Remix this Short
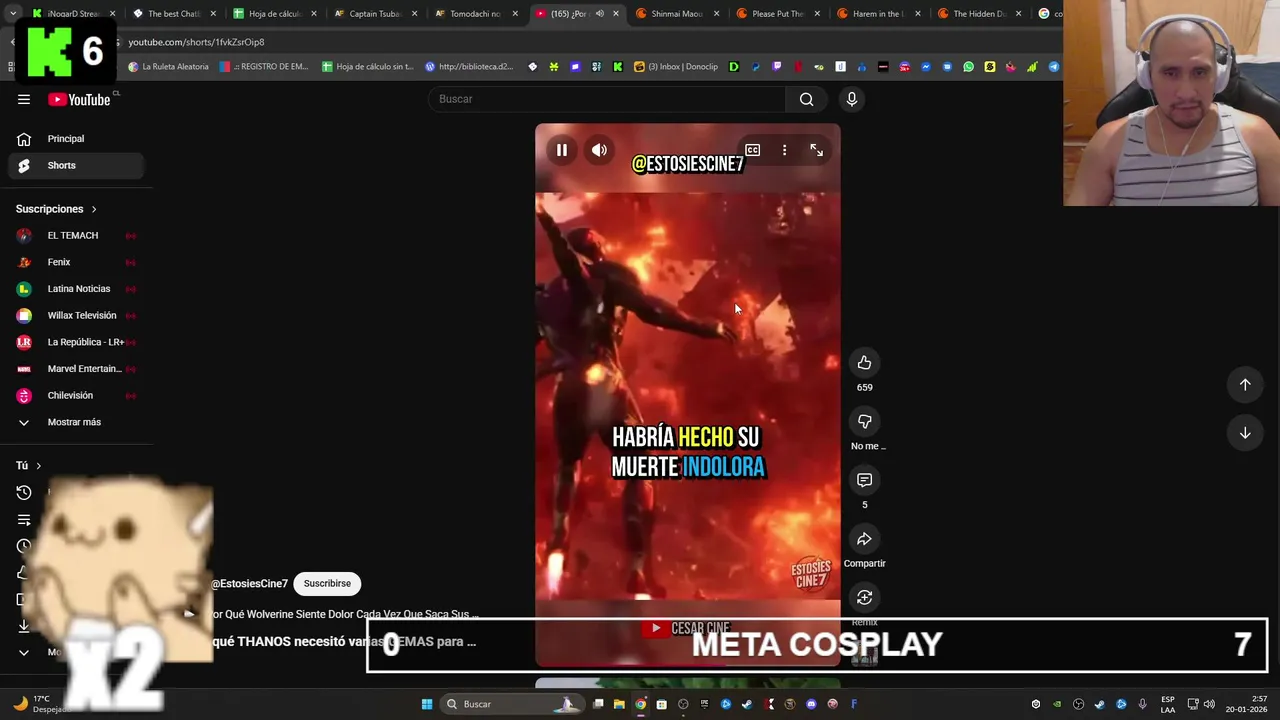 coord(864,598)
